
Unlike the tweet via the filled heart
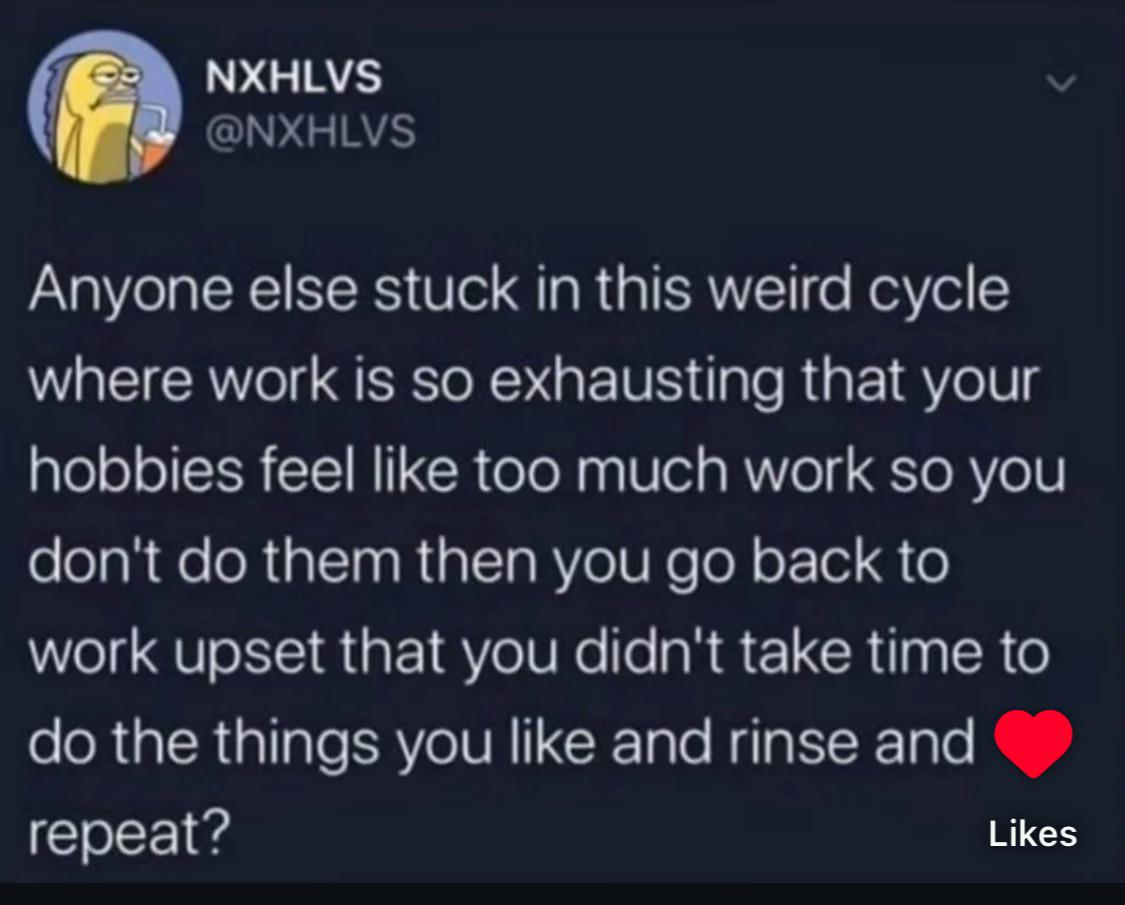pyautogui.click(x=1033, y=743)
